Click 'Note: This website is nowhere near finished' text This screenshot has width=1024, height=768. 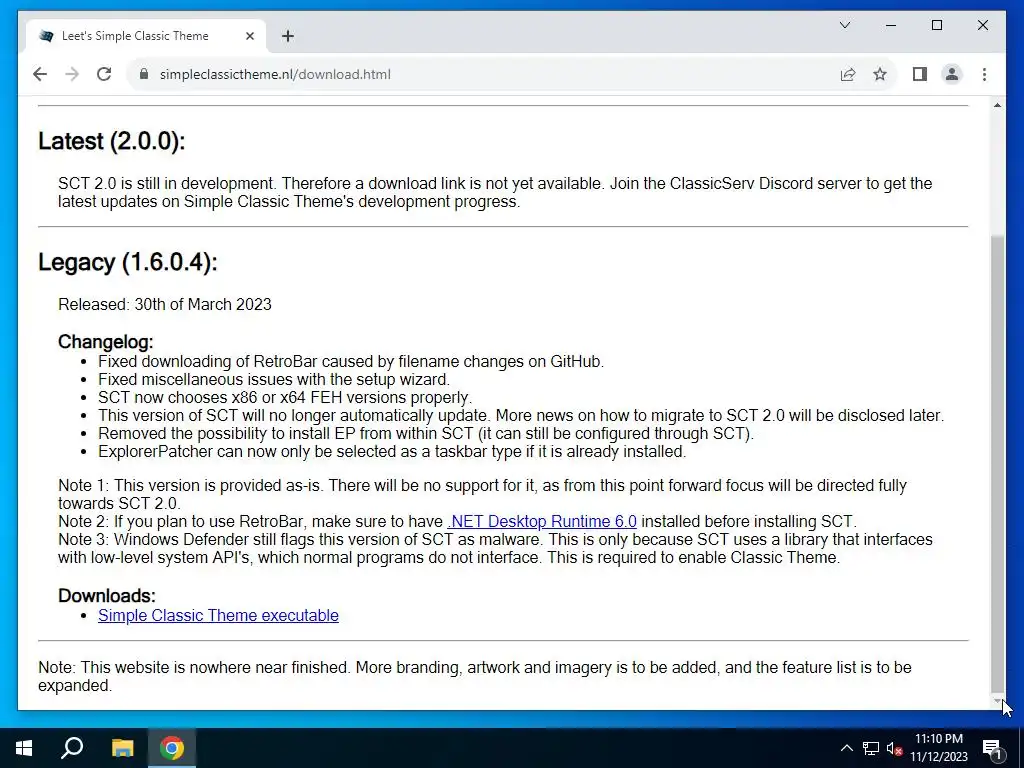[x=475, y=676]
